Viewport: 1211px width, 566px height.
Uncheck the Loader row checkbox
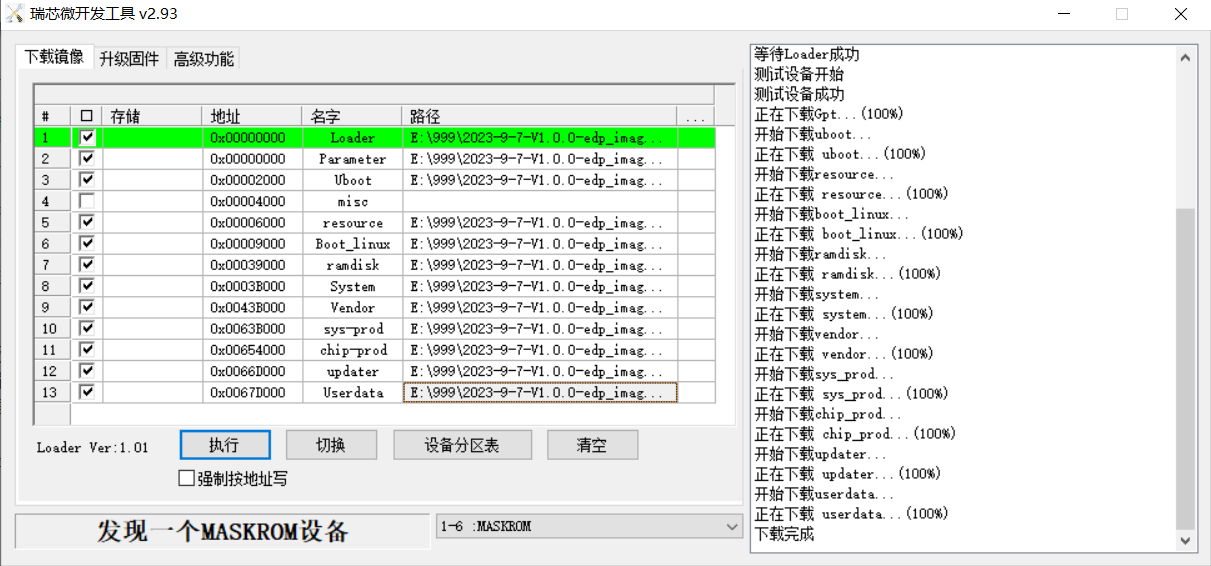[87, 137]
